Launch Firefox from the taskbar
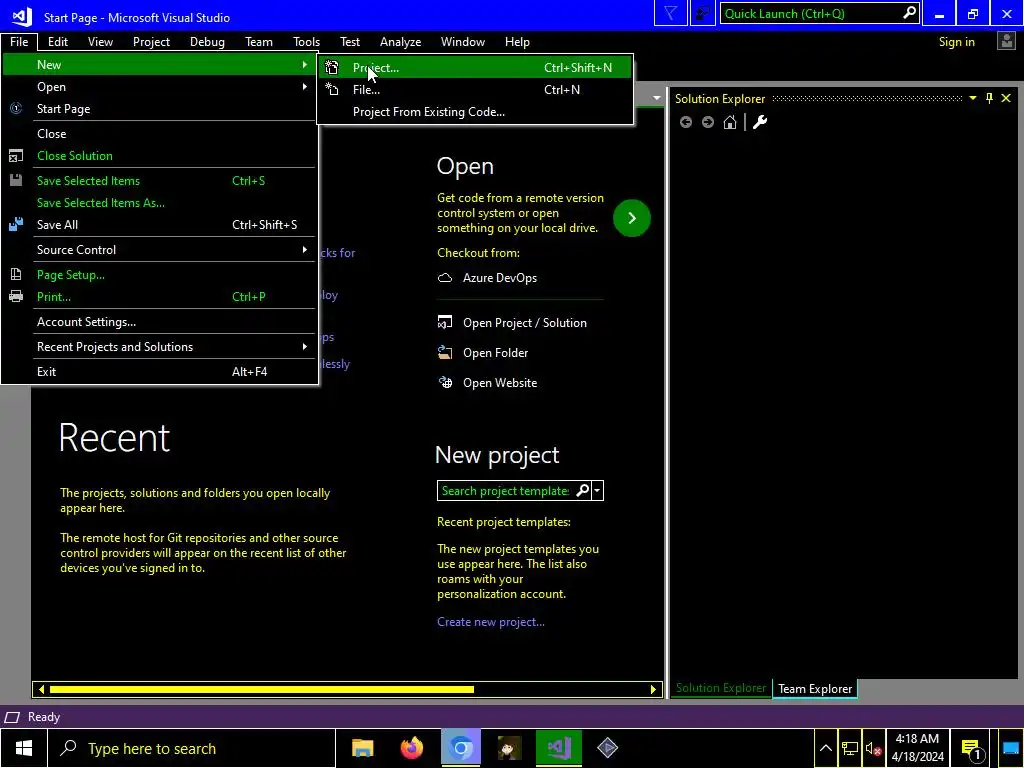Image resolution: width=1024 pixels, height=768 pixels. (411, 748)
